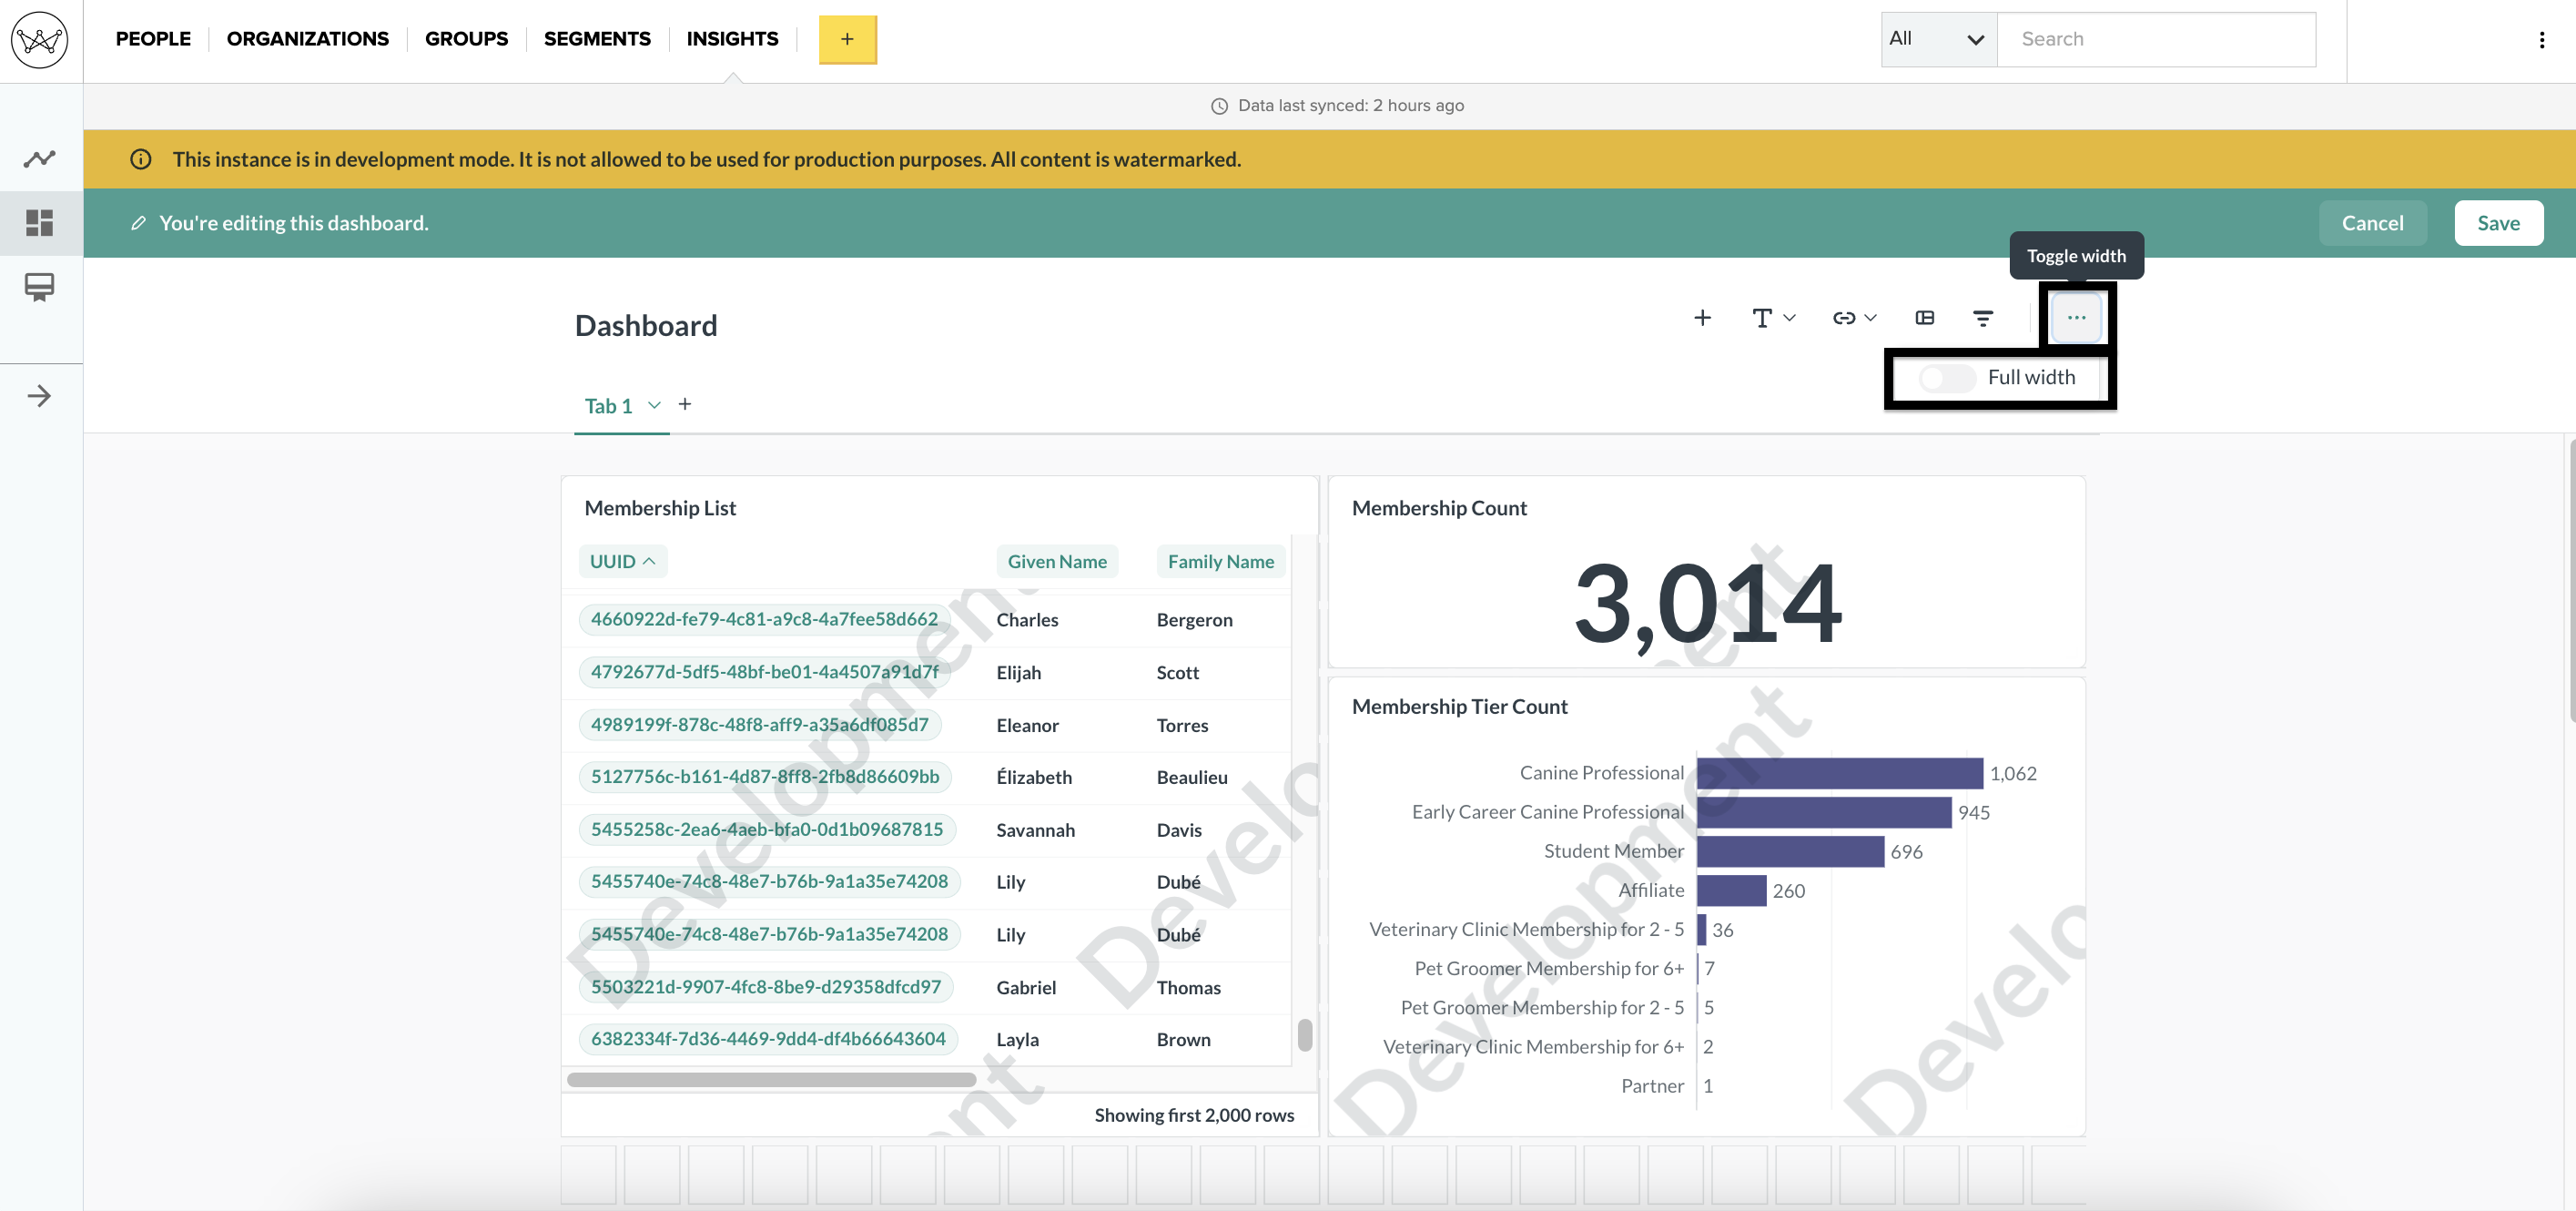The image size is (2576, 1211).
Task: Go to the INSIGHTS menu
Action: pos(732,39)
